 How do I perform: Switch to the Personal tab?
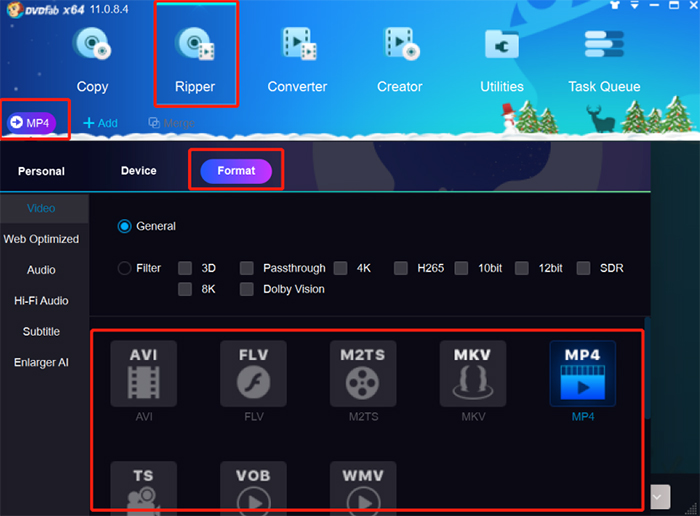pos(41,171)
